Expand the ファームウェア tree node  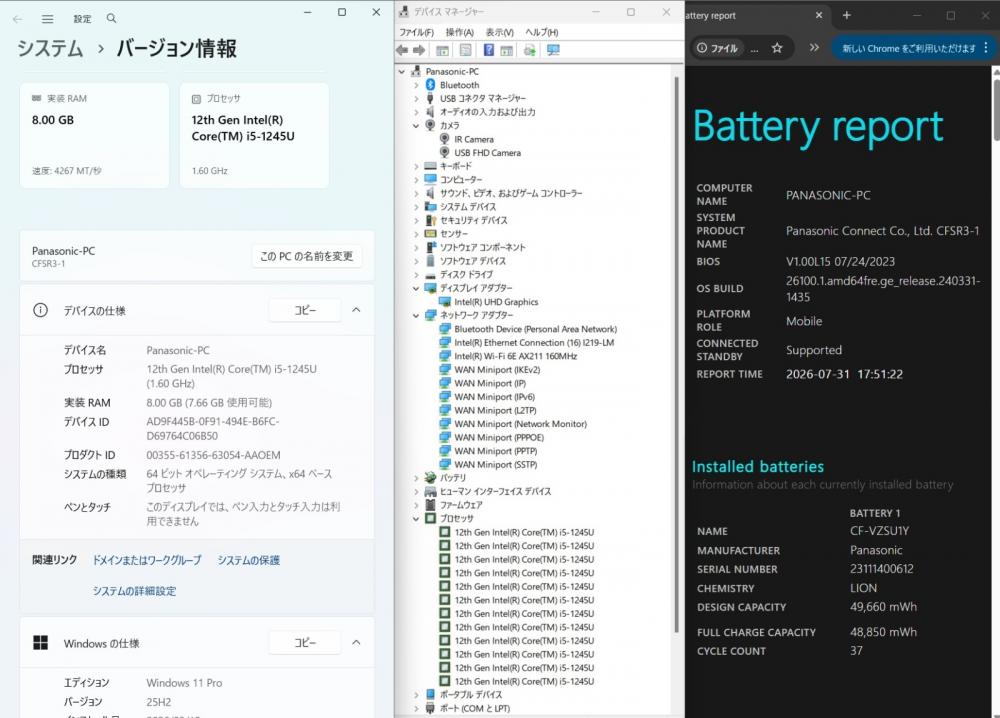pos(416,505)
